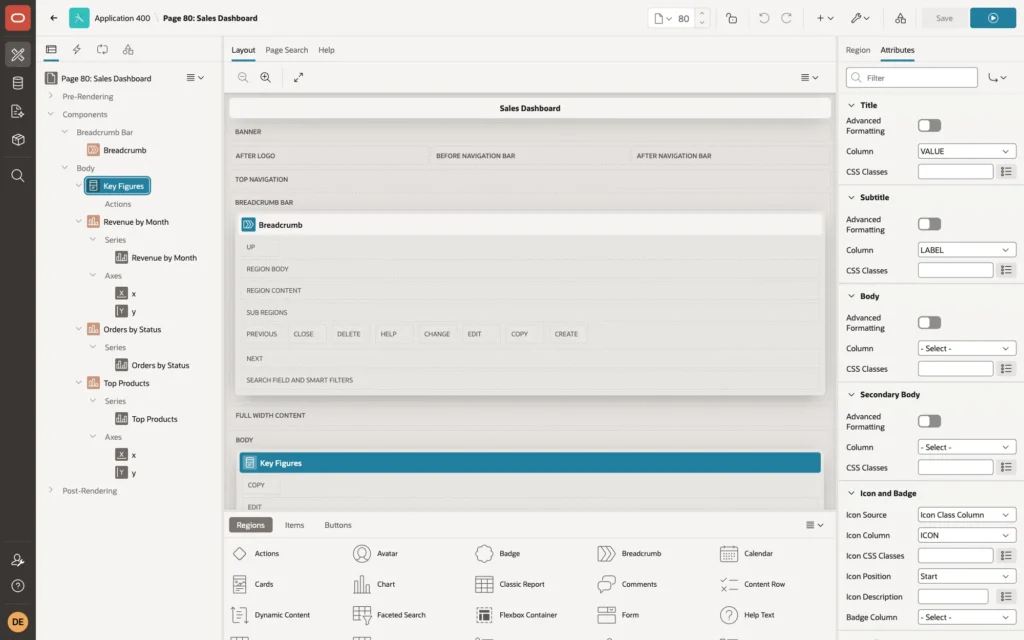
Task: Open the Dynamic Actions lightning tab
Action: (76, 50)
